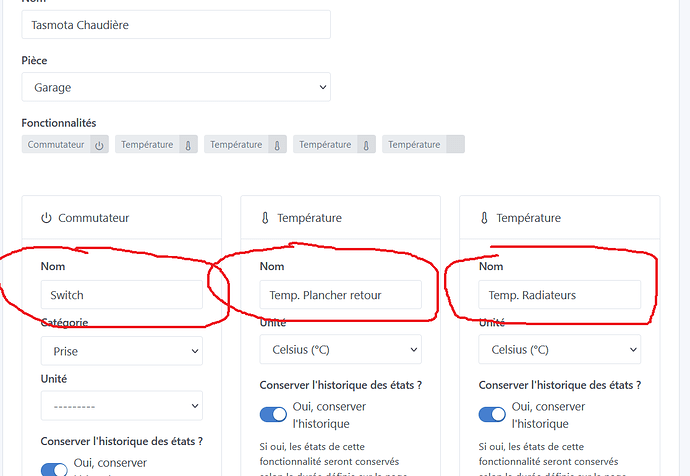
Task: Open Celsius unit dropdown for Temp. Plancher retour
Action: (340, 350)
